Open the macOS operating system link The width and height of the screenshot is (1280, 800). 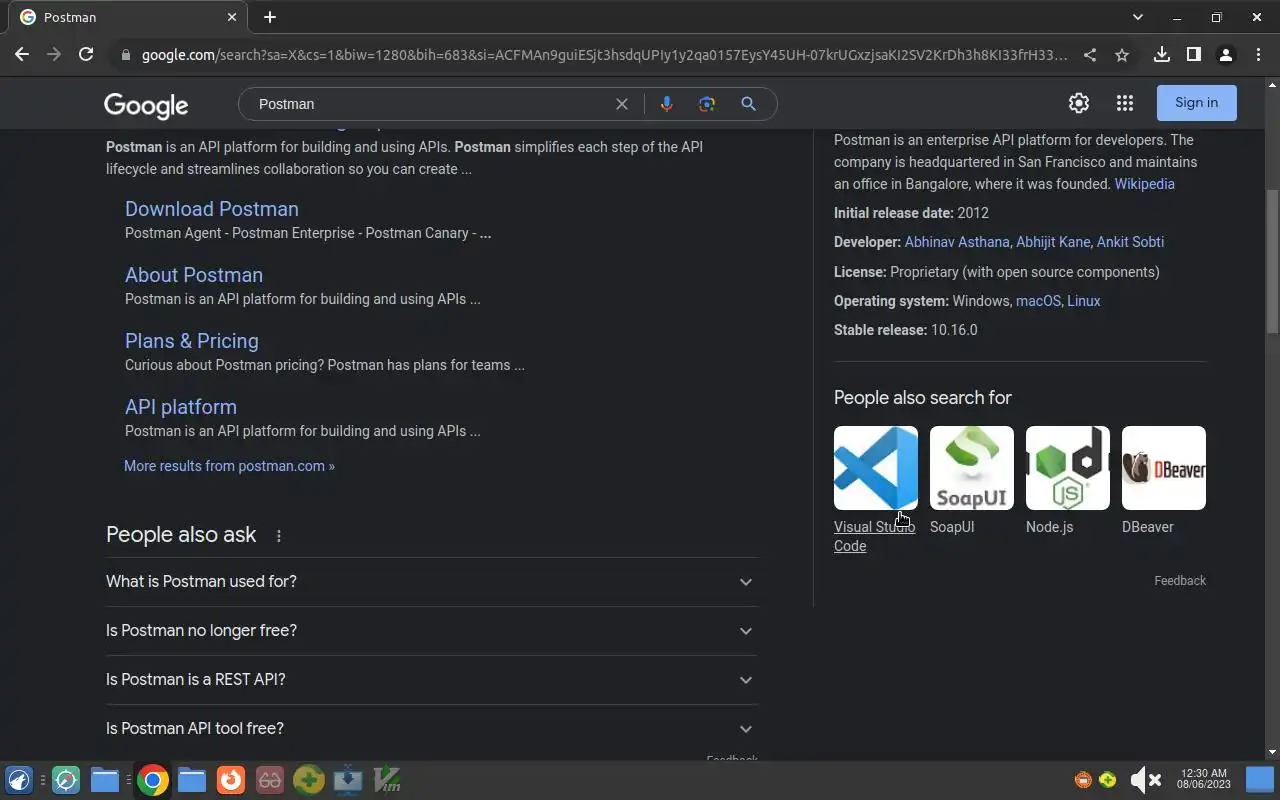click(1038, 301)
